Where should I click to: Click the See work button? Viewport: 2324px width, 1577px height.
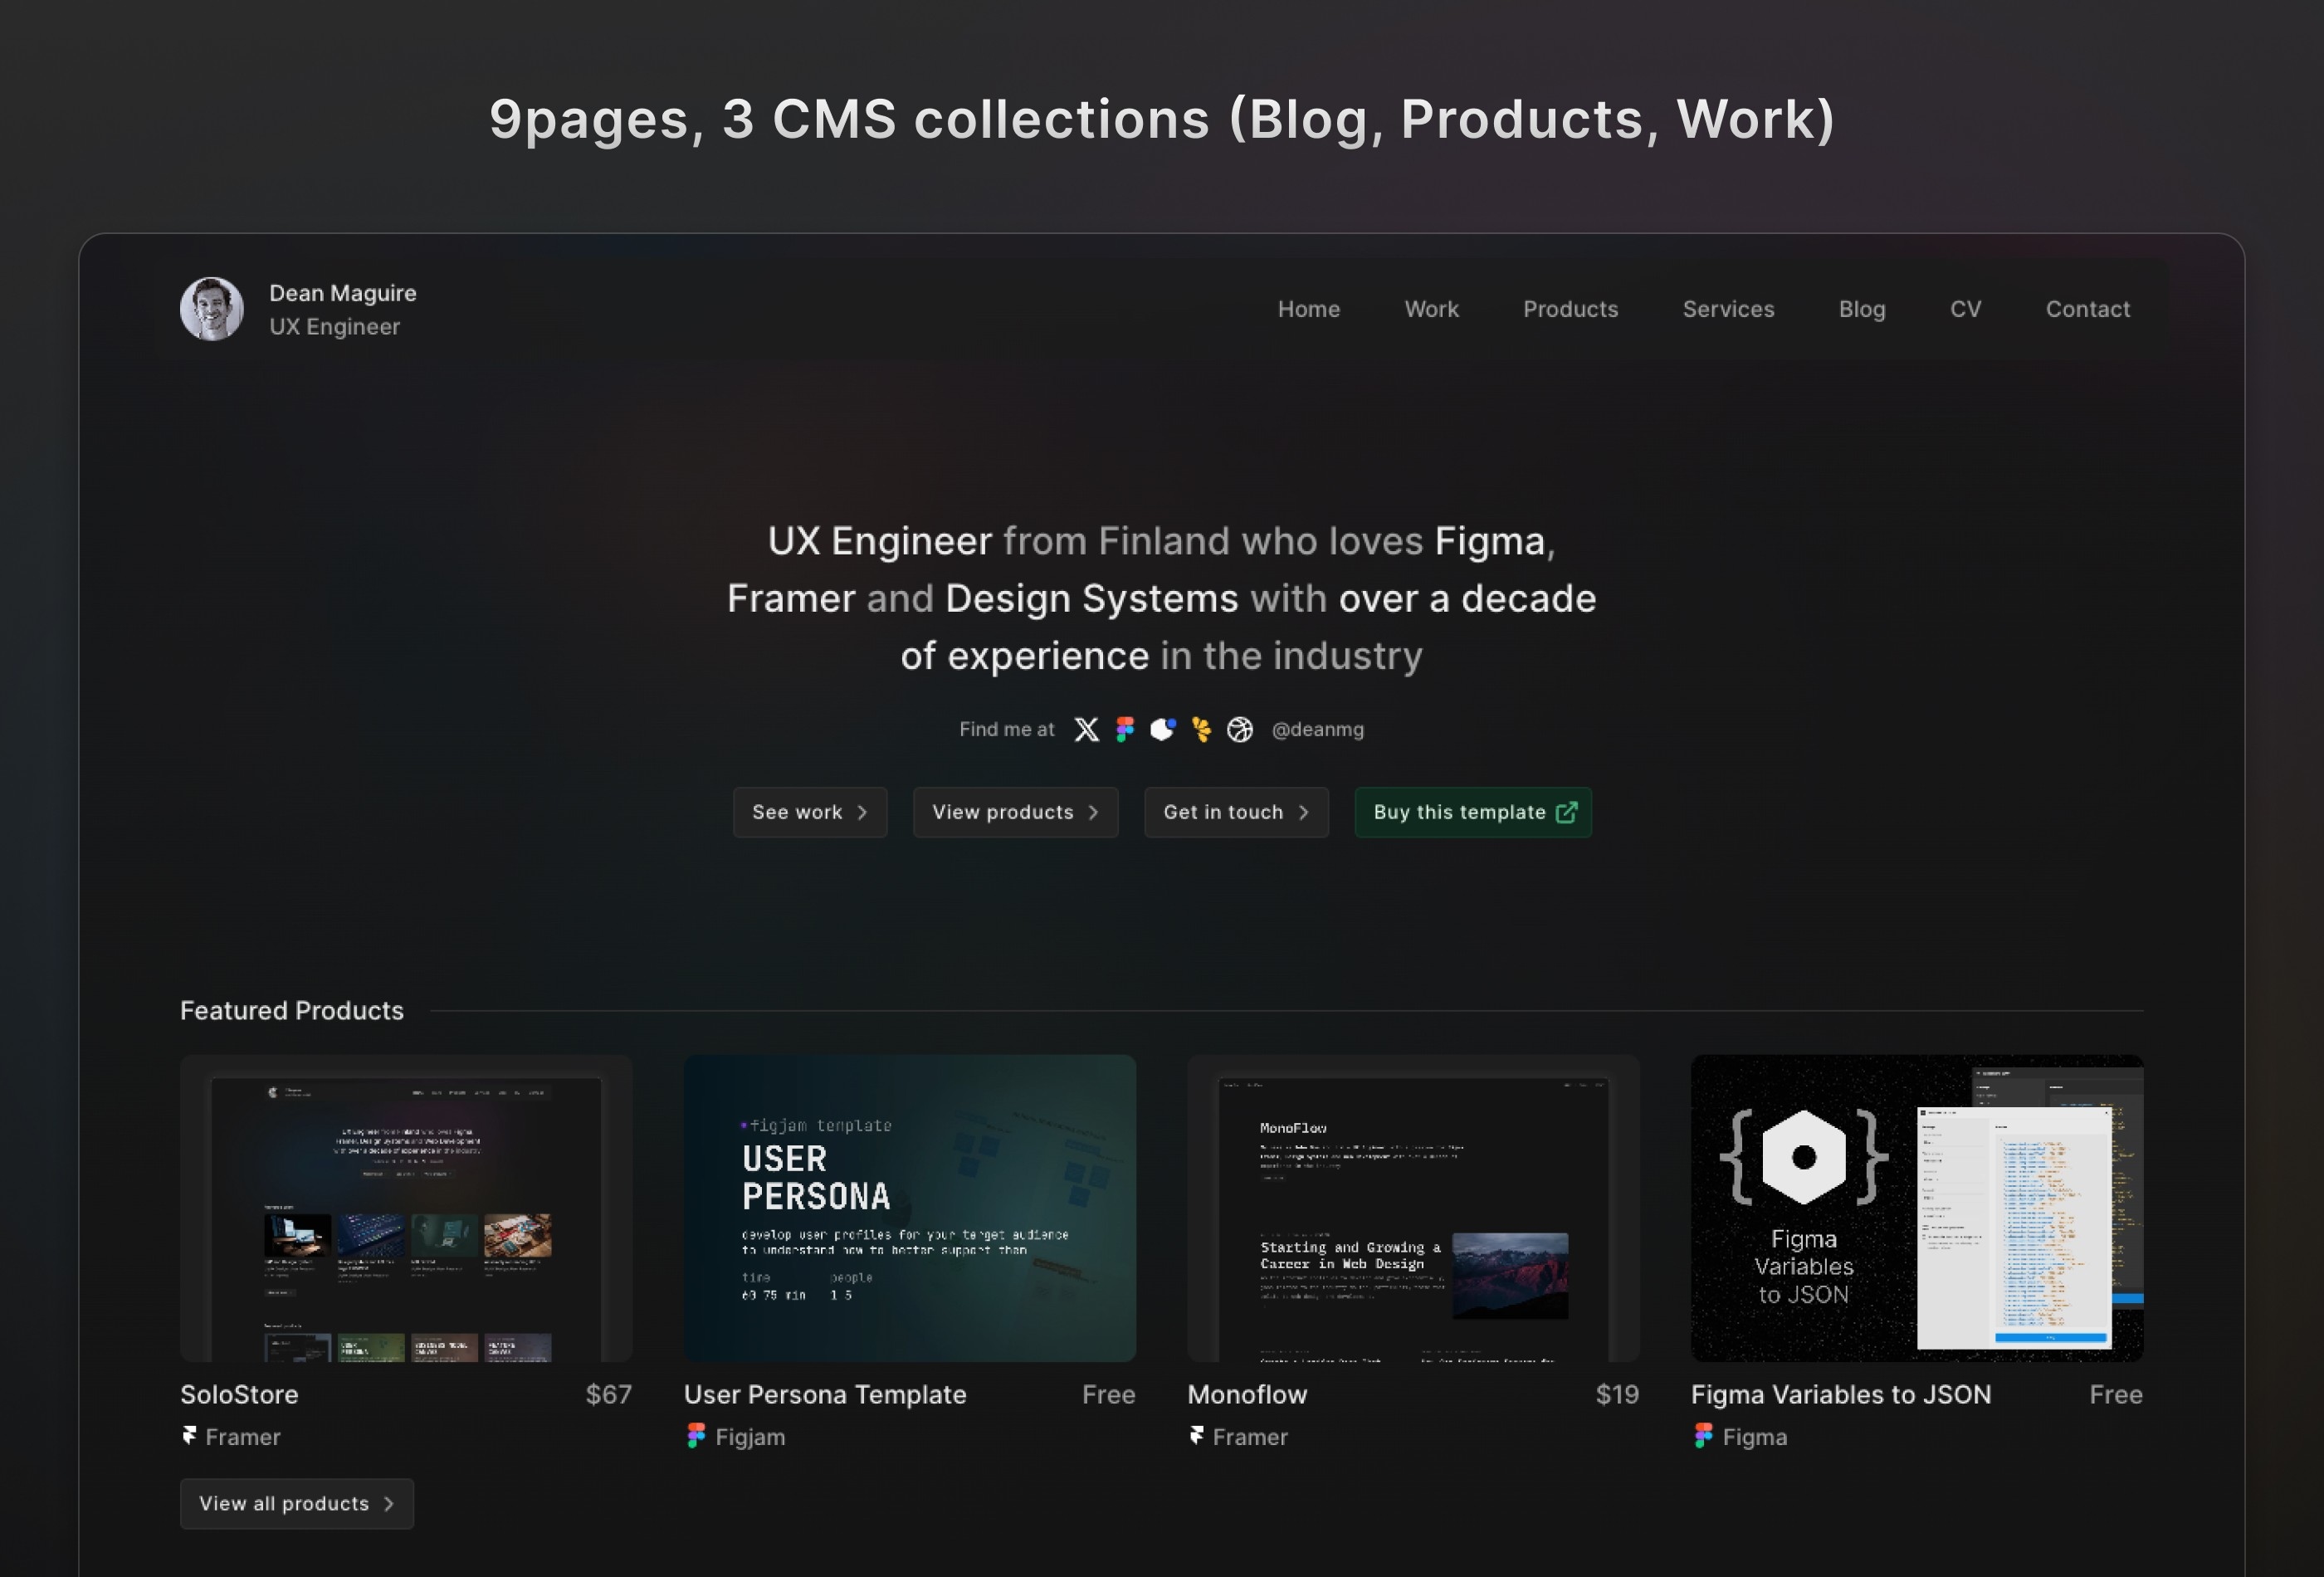[810, 812]
